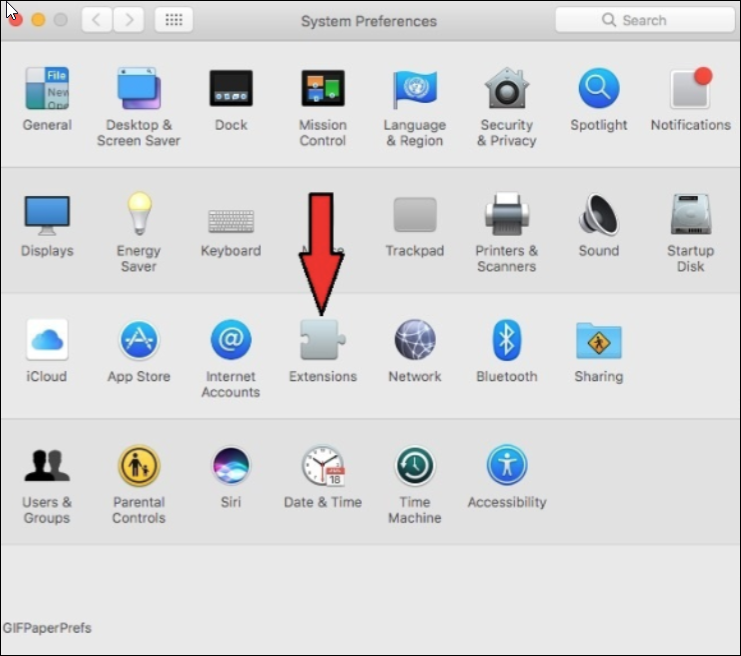Open Network settings
This screenshot has height=656, width=741.
pos(415,339)
